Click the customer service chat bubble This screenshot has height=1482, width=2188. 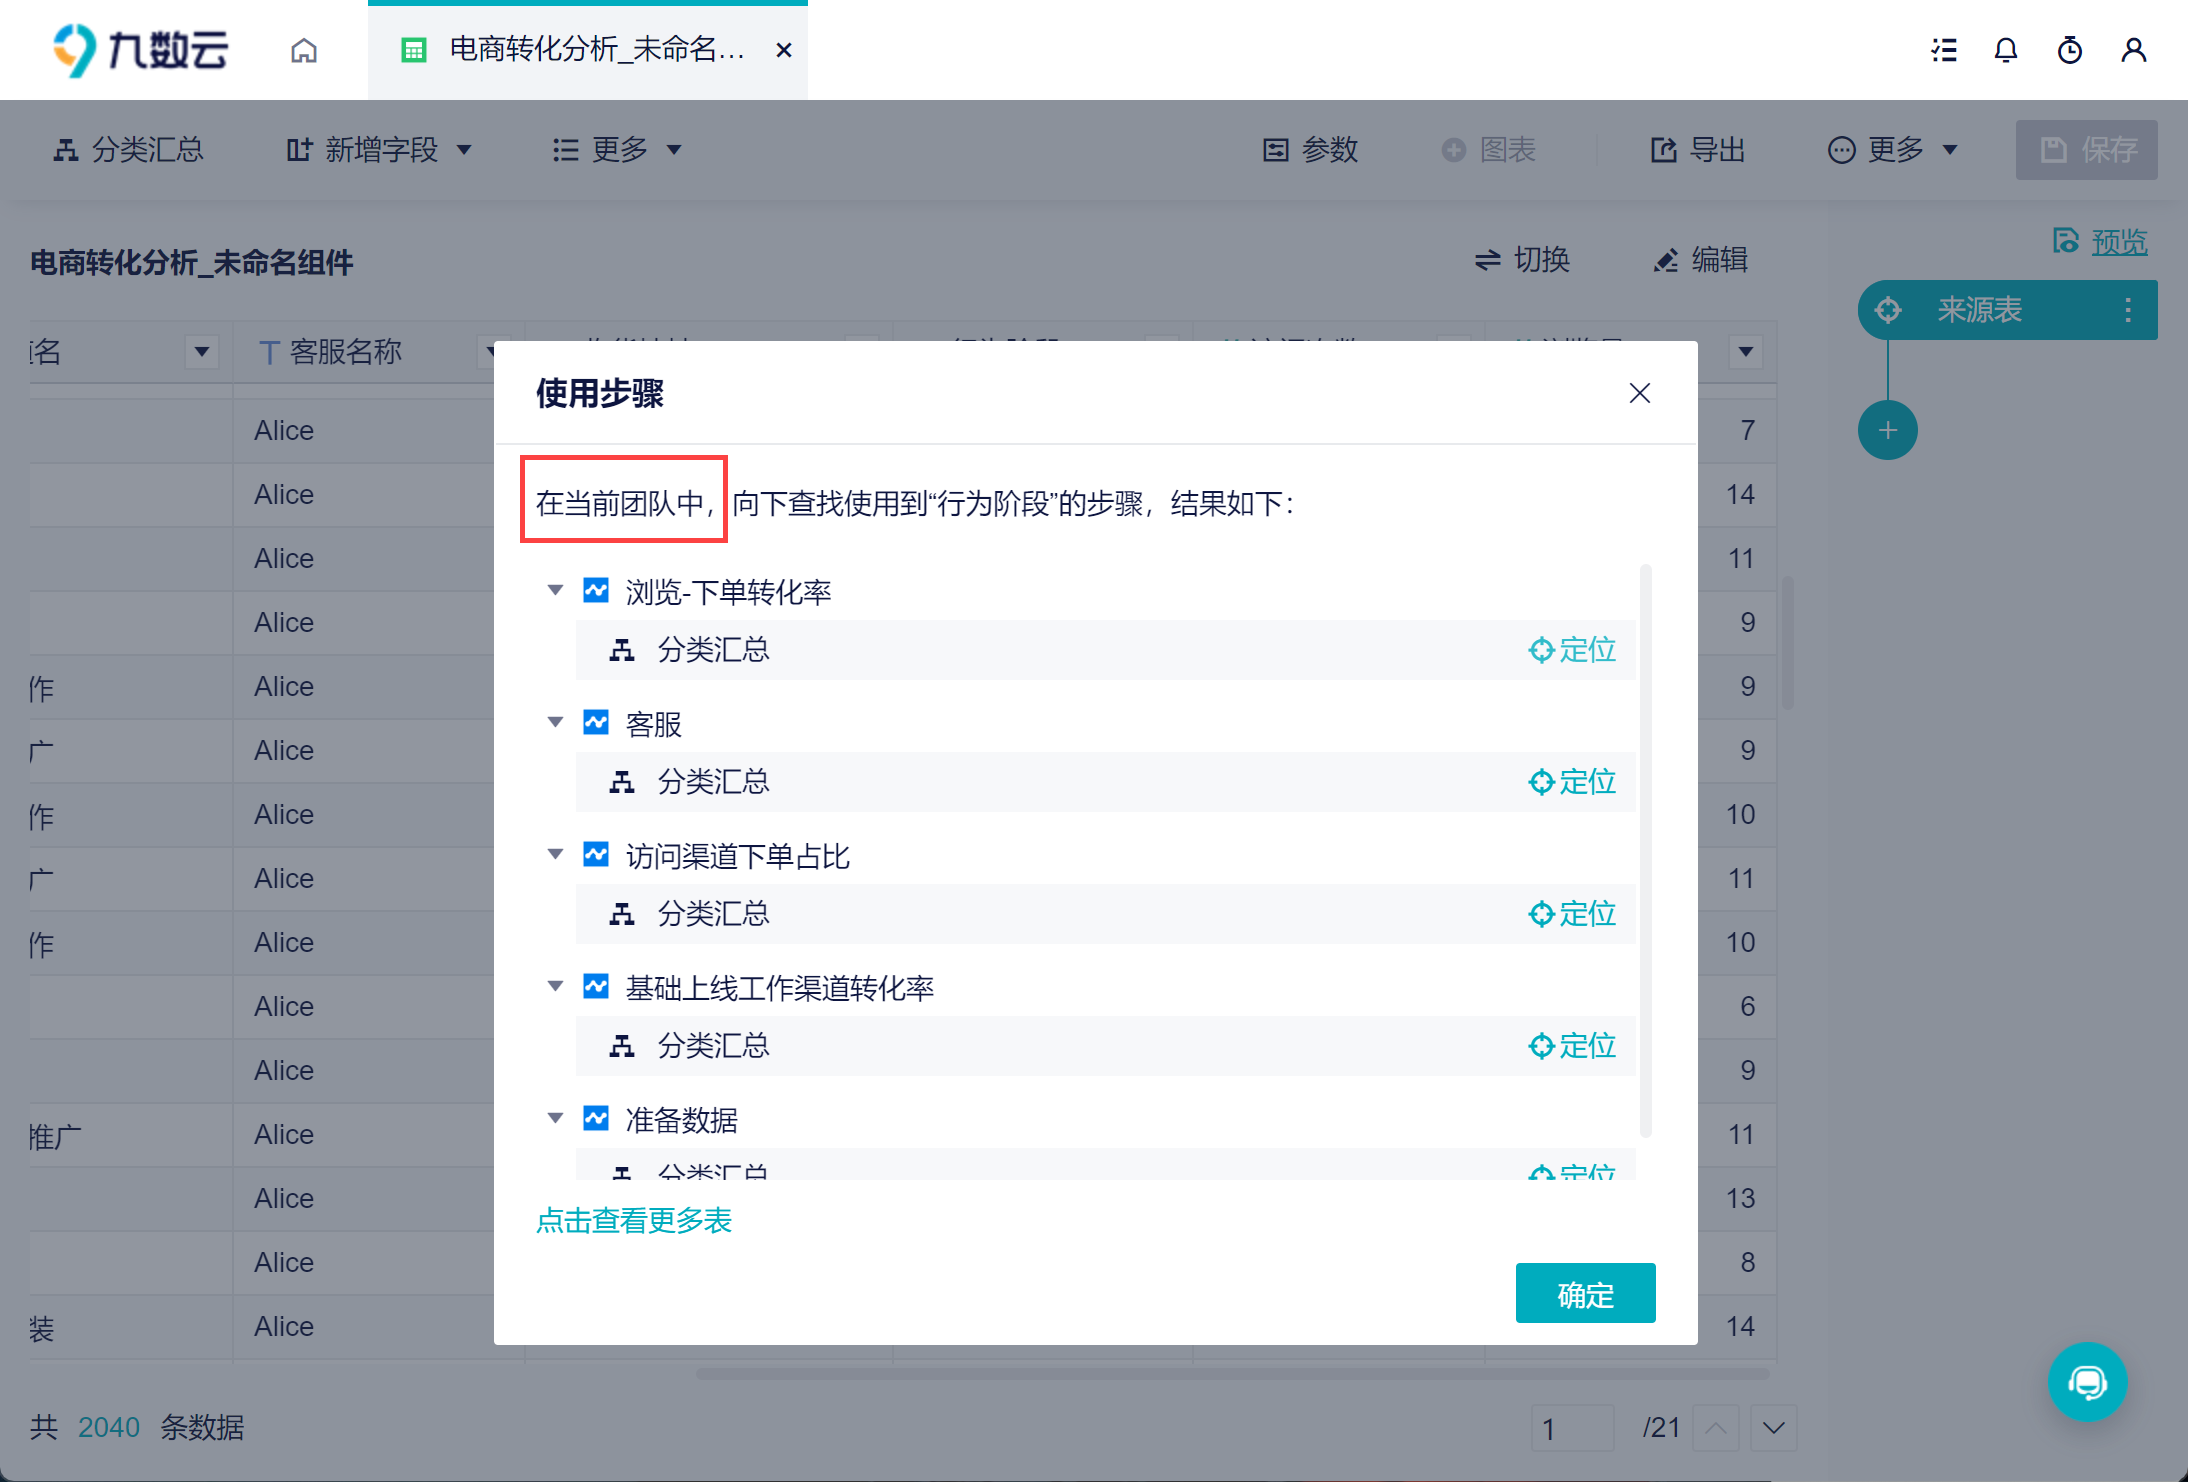pos(2087,1381)
